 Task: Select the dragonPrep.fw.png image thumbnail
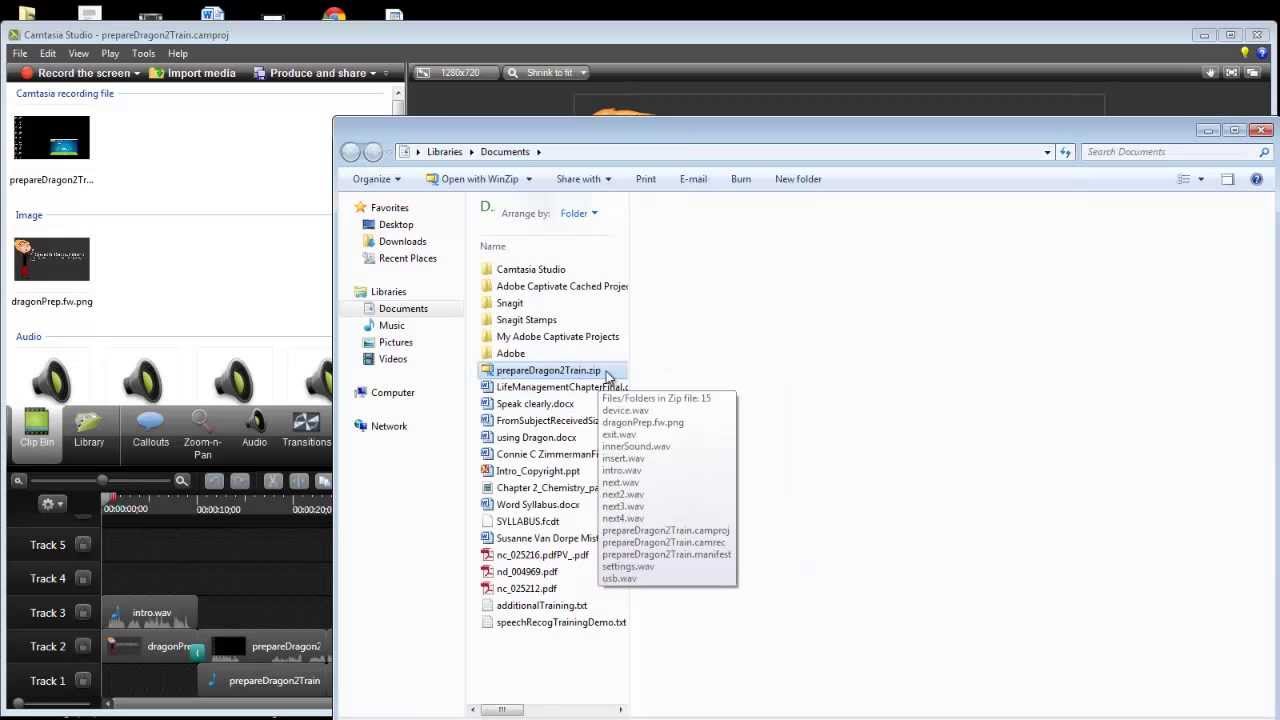pyautogui.click(x=52, y=260)
